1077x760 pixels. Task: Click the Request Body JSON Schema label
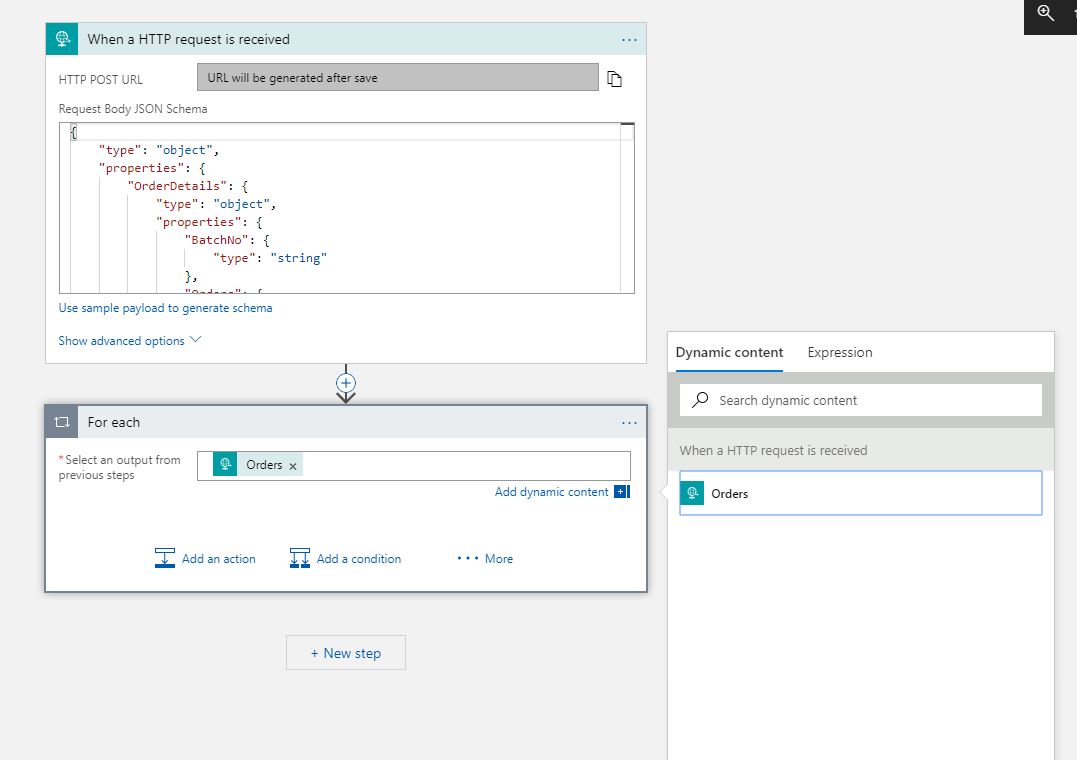[133, 109]
